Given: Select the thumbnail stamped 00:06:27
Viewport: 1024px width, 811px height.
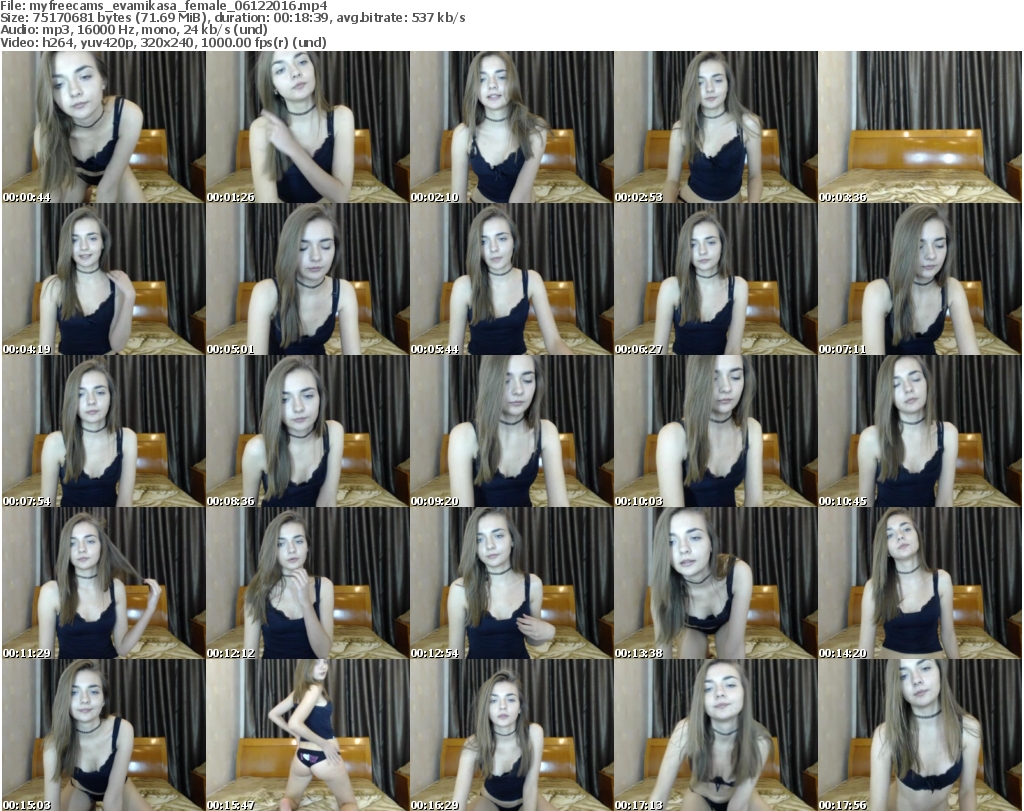Looking at the screenshot, I should [716, 279].
